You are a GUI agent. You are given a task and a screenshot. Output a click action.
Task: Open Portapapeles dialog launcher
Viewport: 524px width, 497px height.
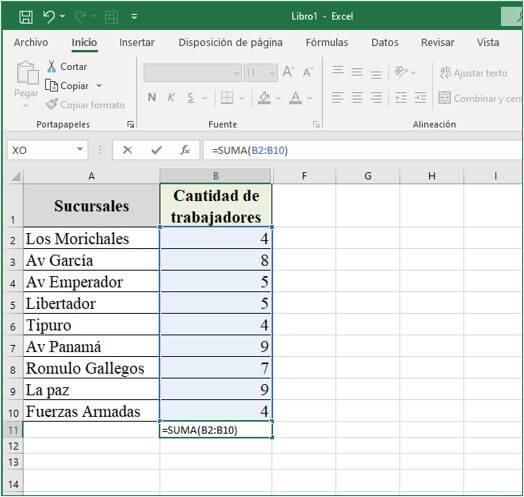click(130, 125)
